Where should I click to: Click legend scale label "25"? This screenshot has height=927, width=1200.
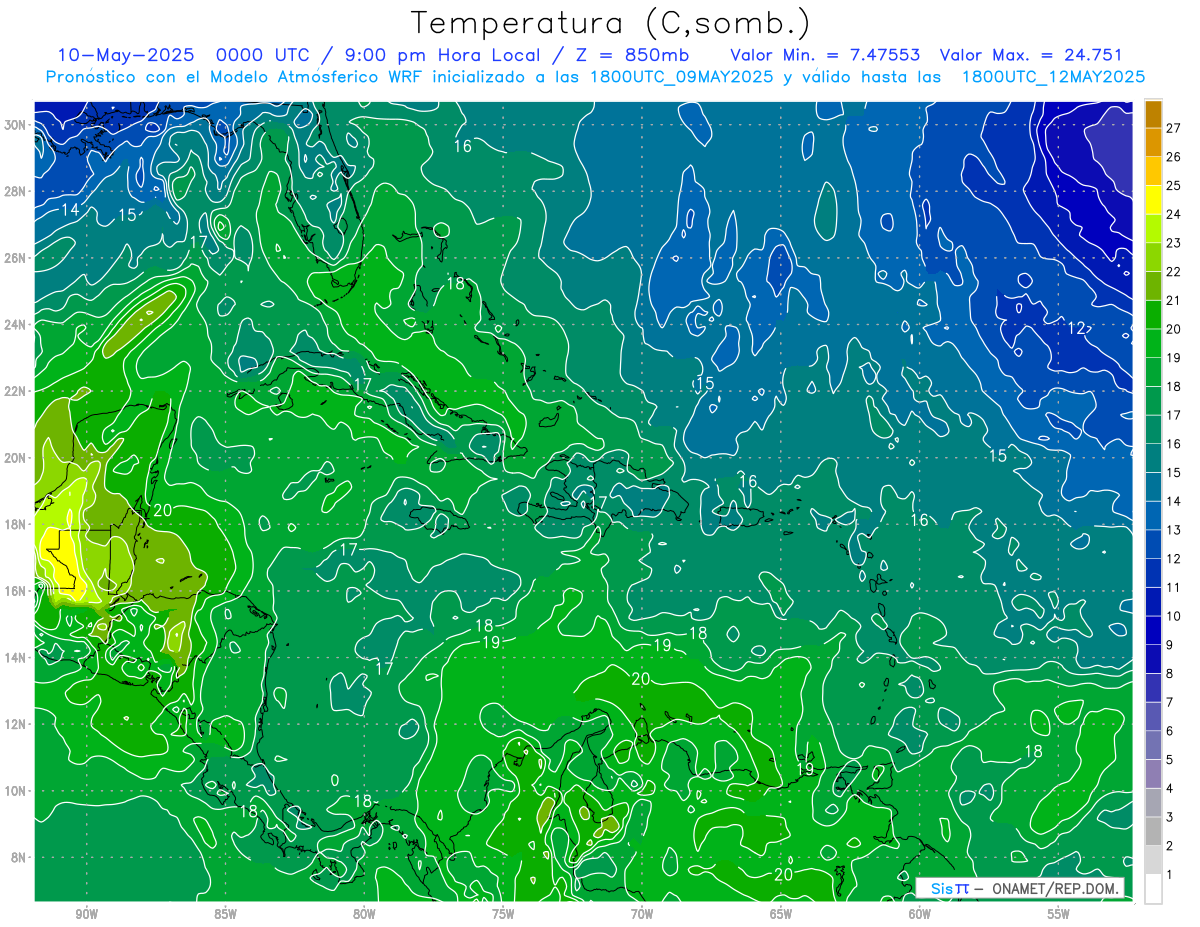tap(1174, 185)
